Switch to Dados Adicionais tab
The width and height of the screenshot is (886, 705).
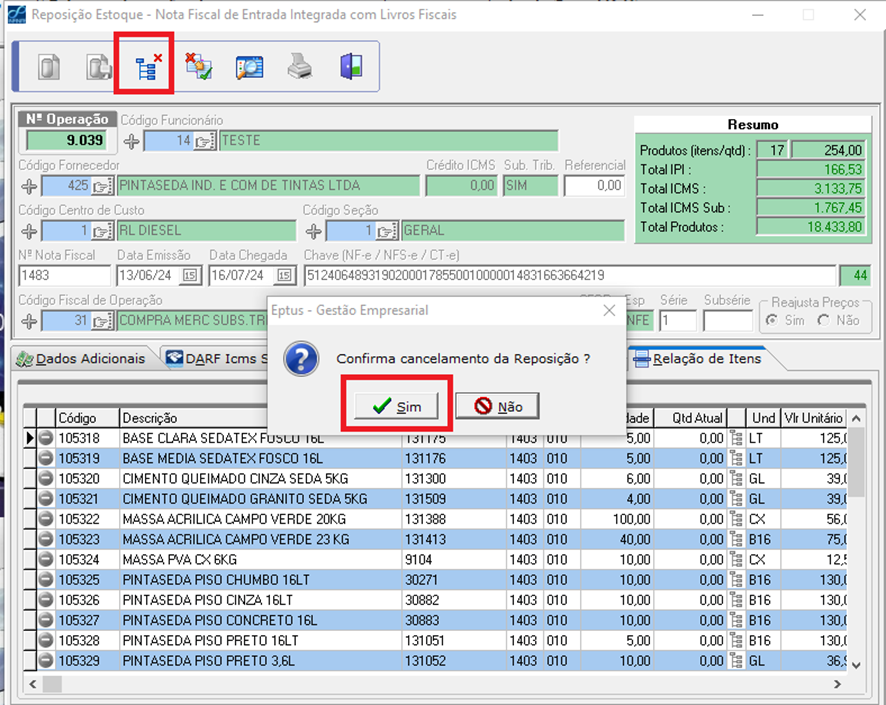pos(81,359)
